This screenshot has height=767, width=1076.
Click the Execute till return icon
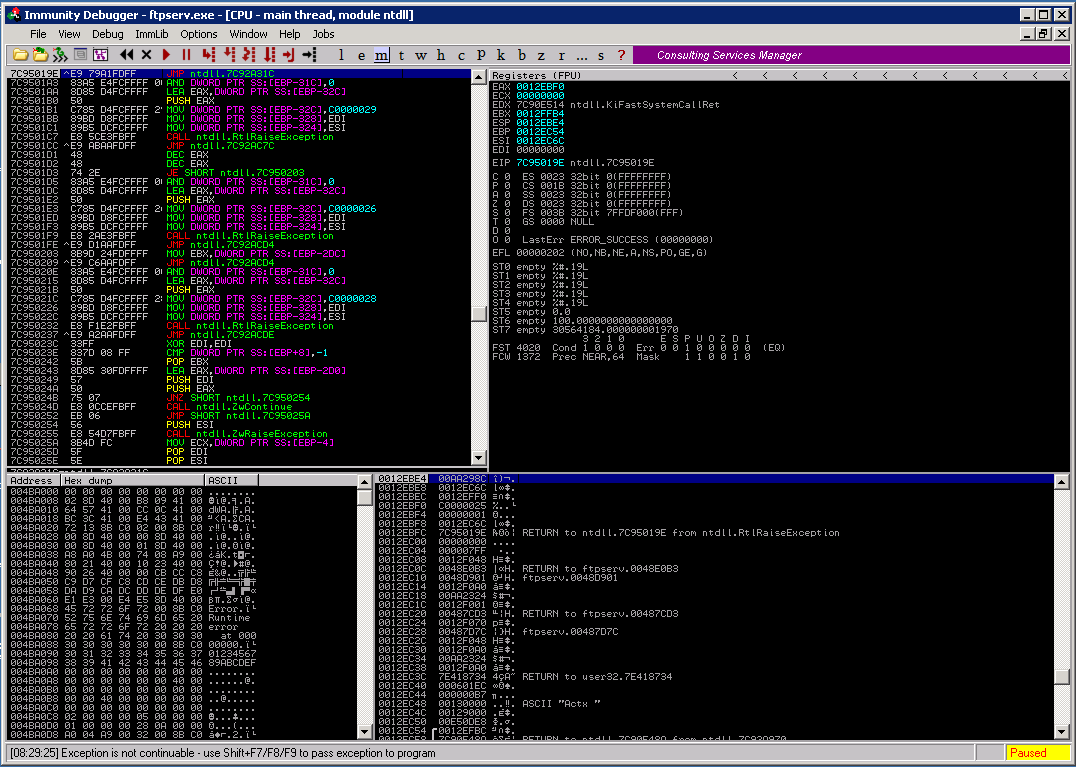pos(289,55)
